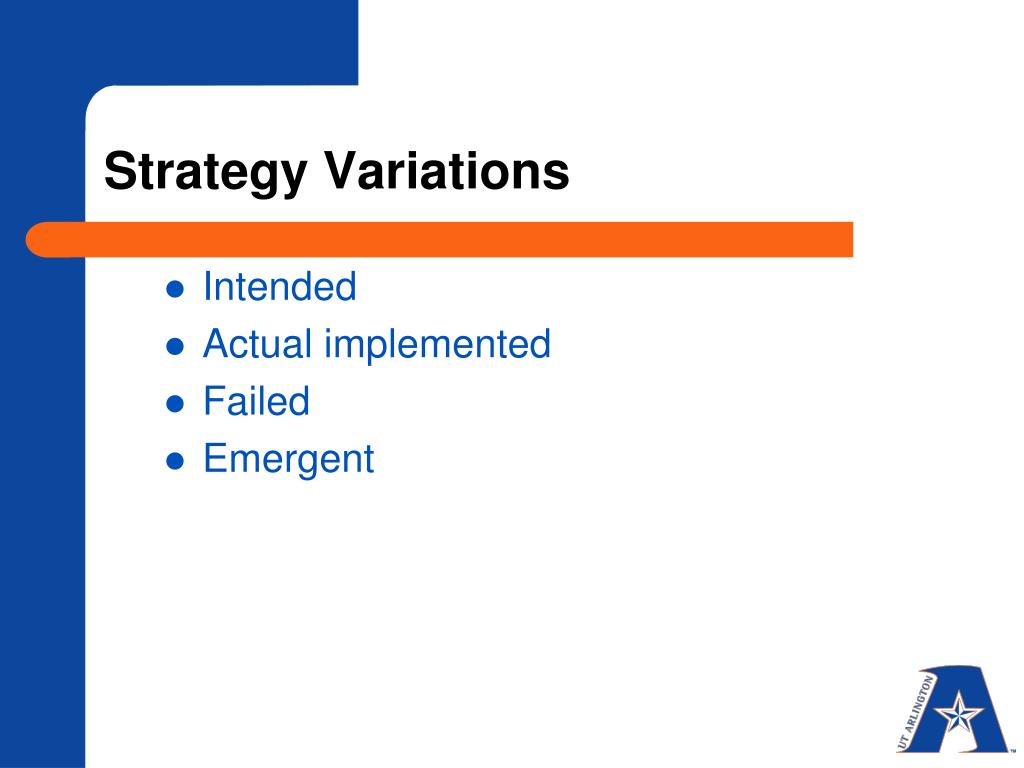Click the star inside the A logo
This screenshot has width=1024, height=768.
959,713
